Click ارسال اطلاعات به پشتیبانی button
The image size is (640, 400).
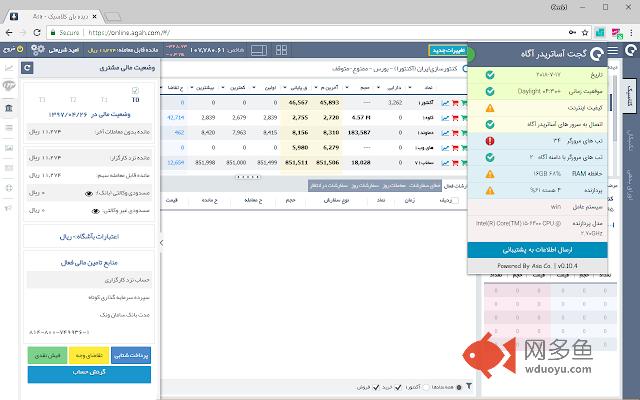(537, 250)
